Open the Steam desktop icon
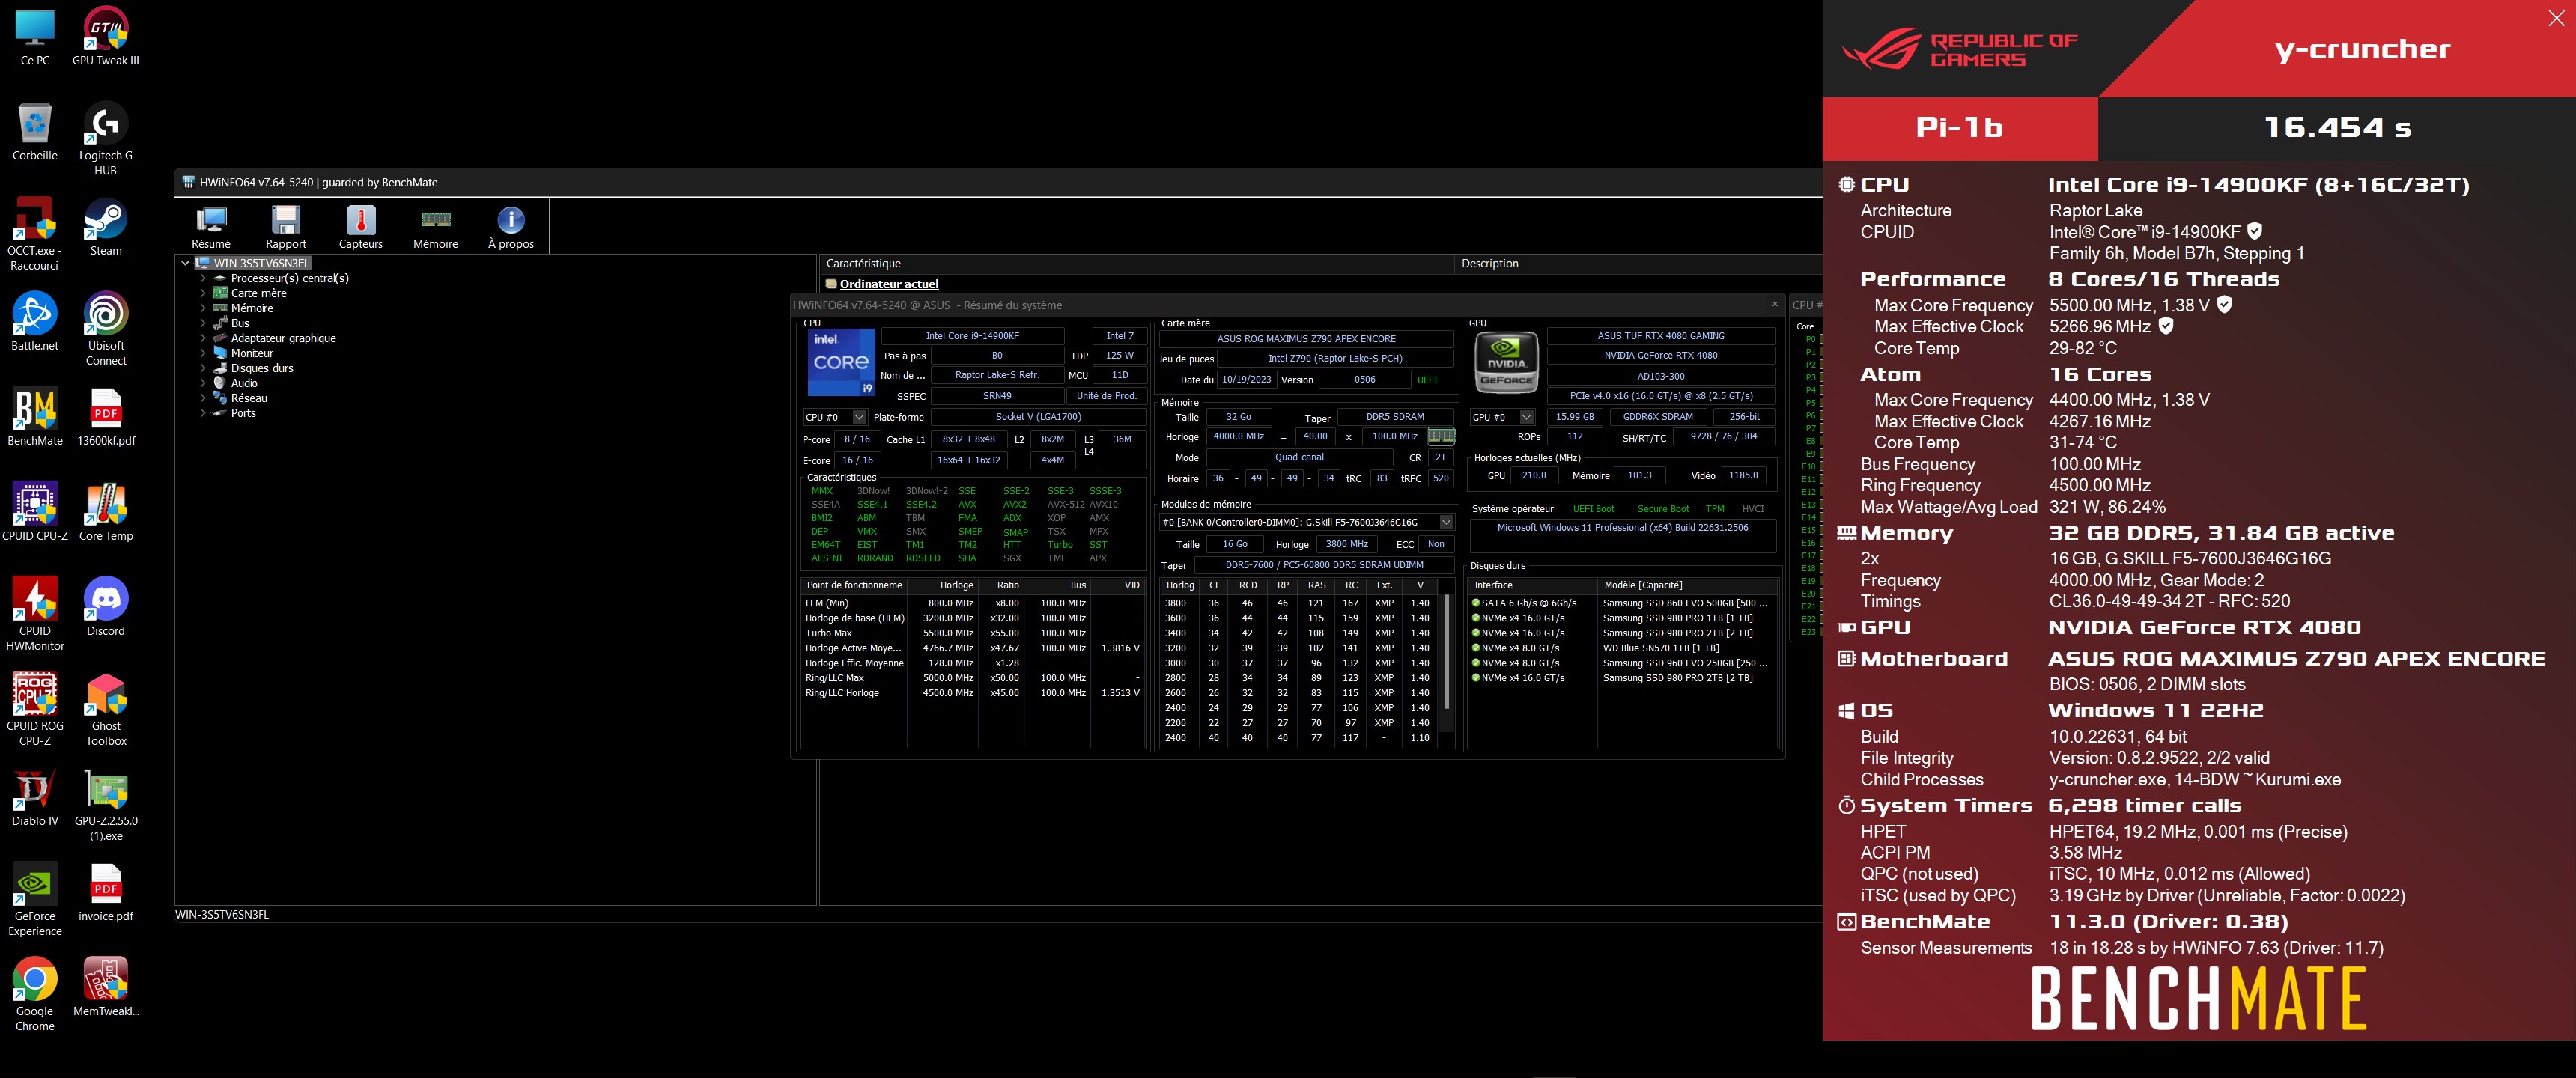Screen dimensions: 2576x1078 (106, 227)
